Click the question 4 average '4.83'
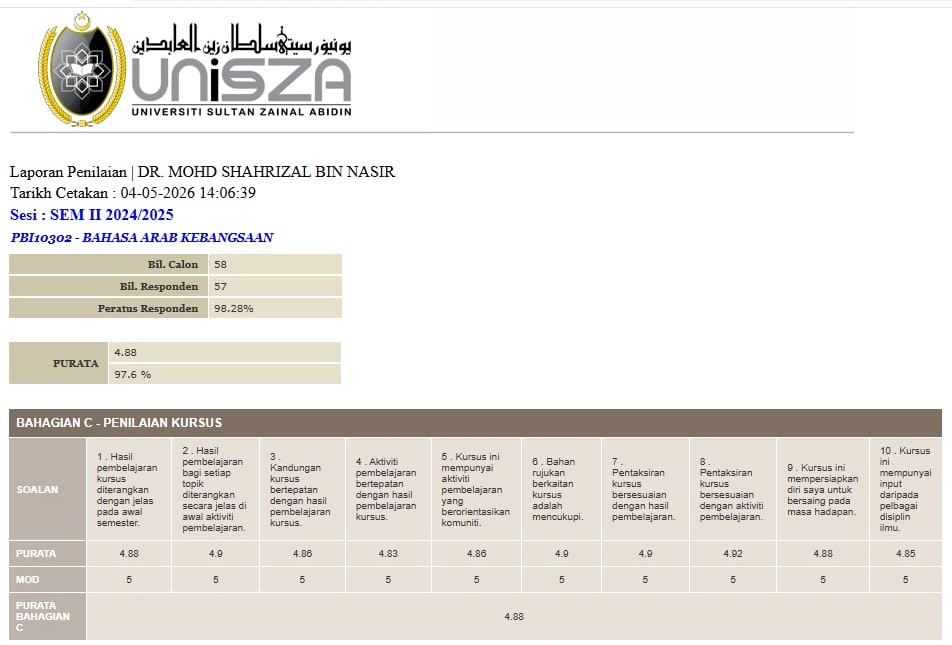The image size is (952, 645). 388,554
